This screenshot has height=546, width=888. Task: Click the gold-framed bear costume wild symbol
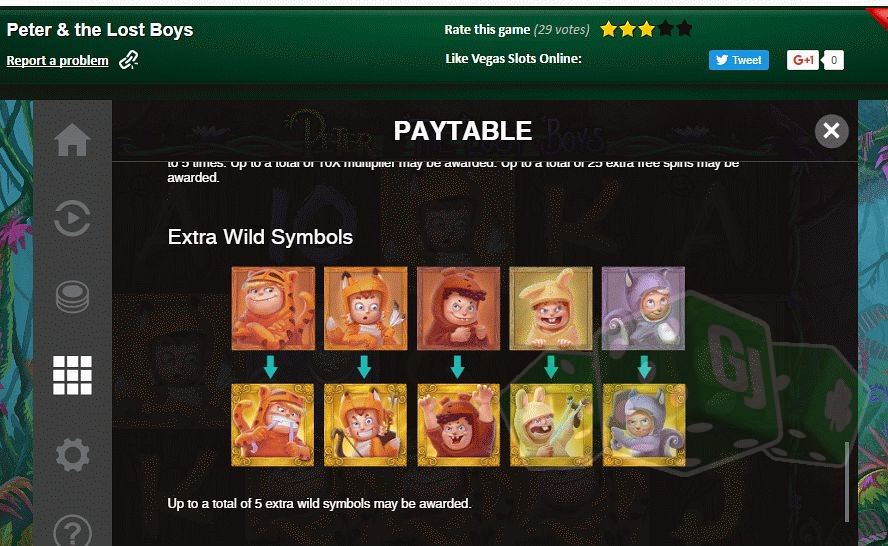point(458,425)
